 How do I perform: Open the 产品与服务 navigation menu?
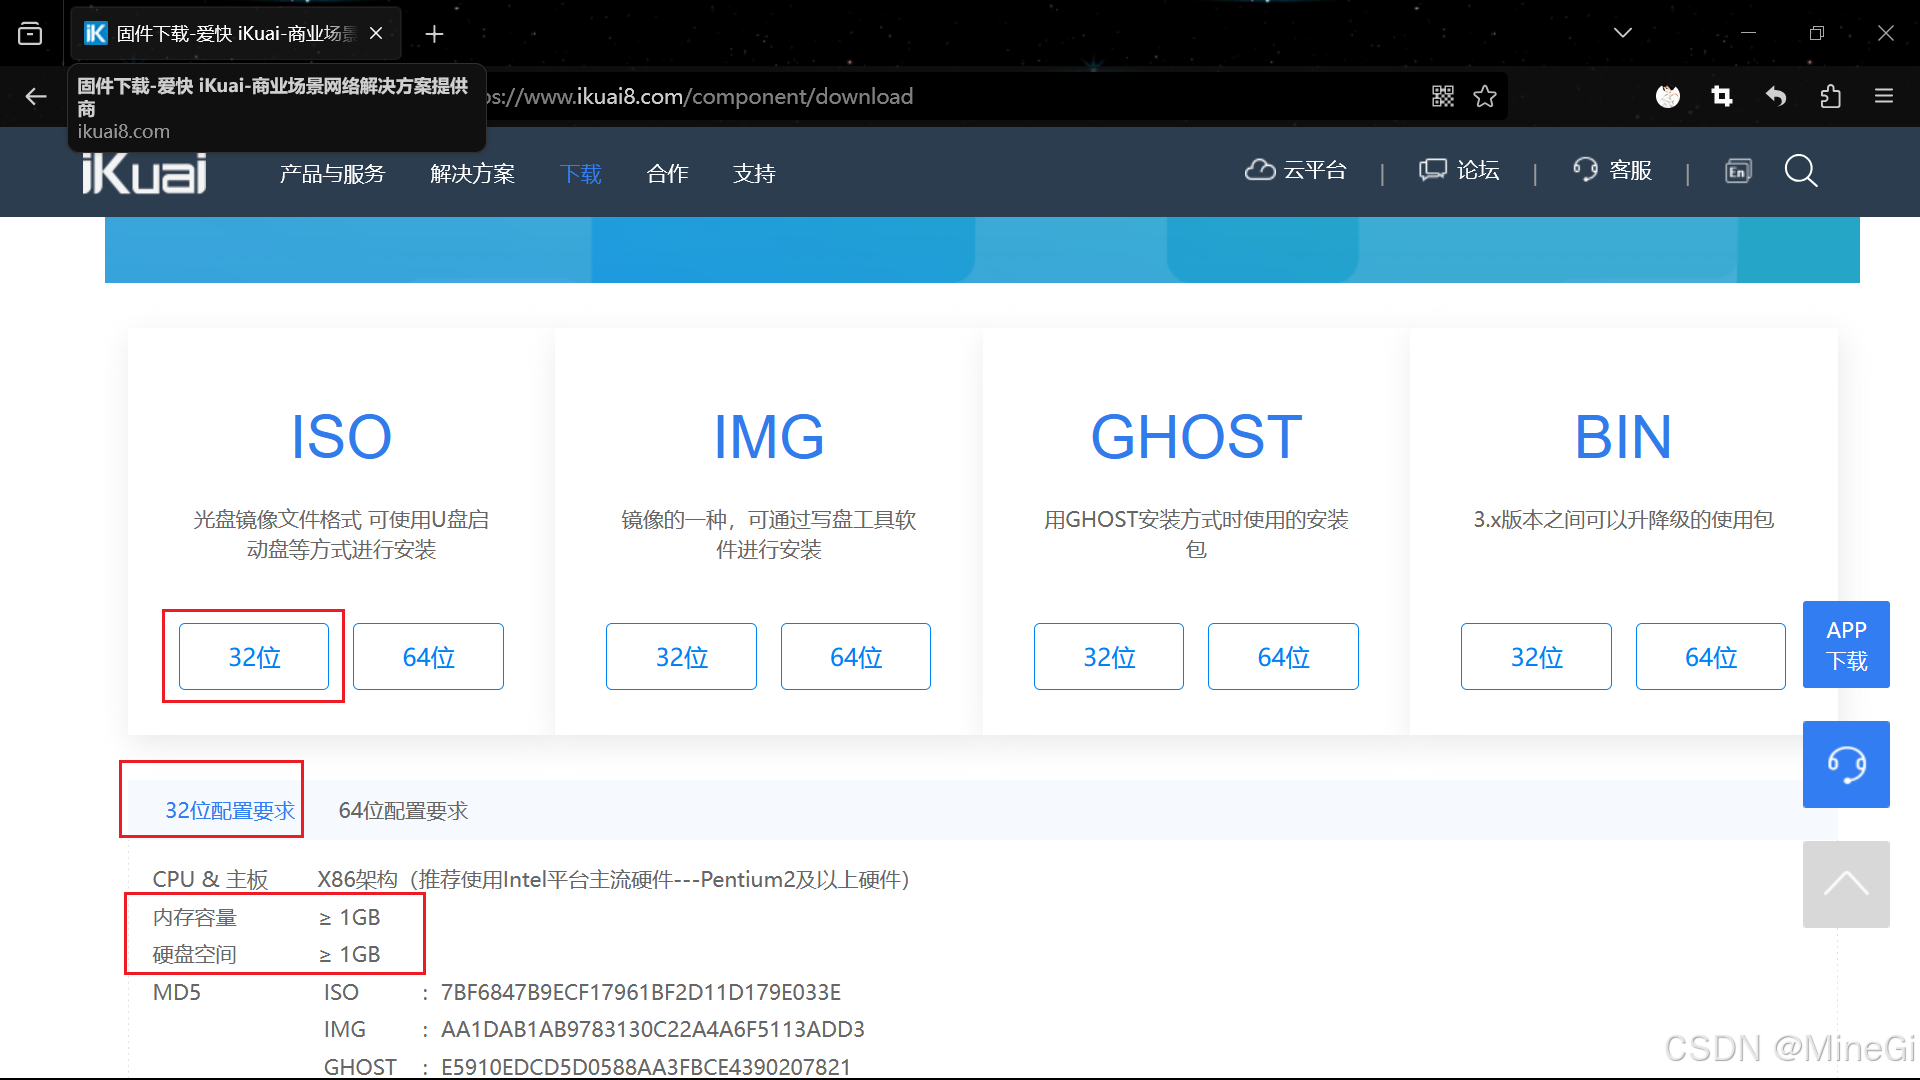click(332, 174)
